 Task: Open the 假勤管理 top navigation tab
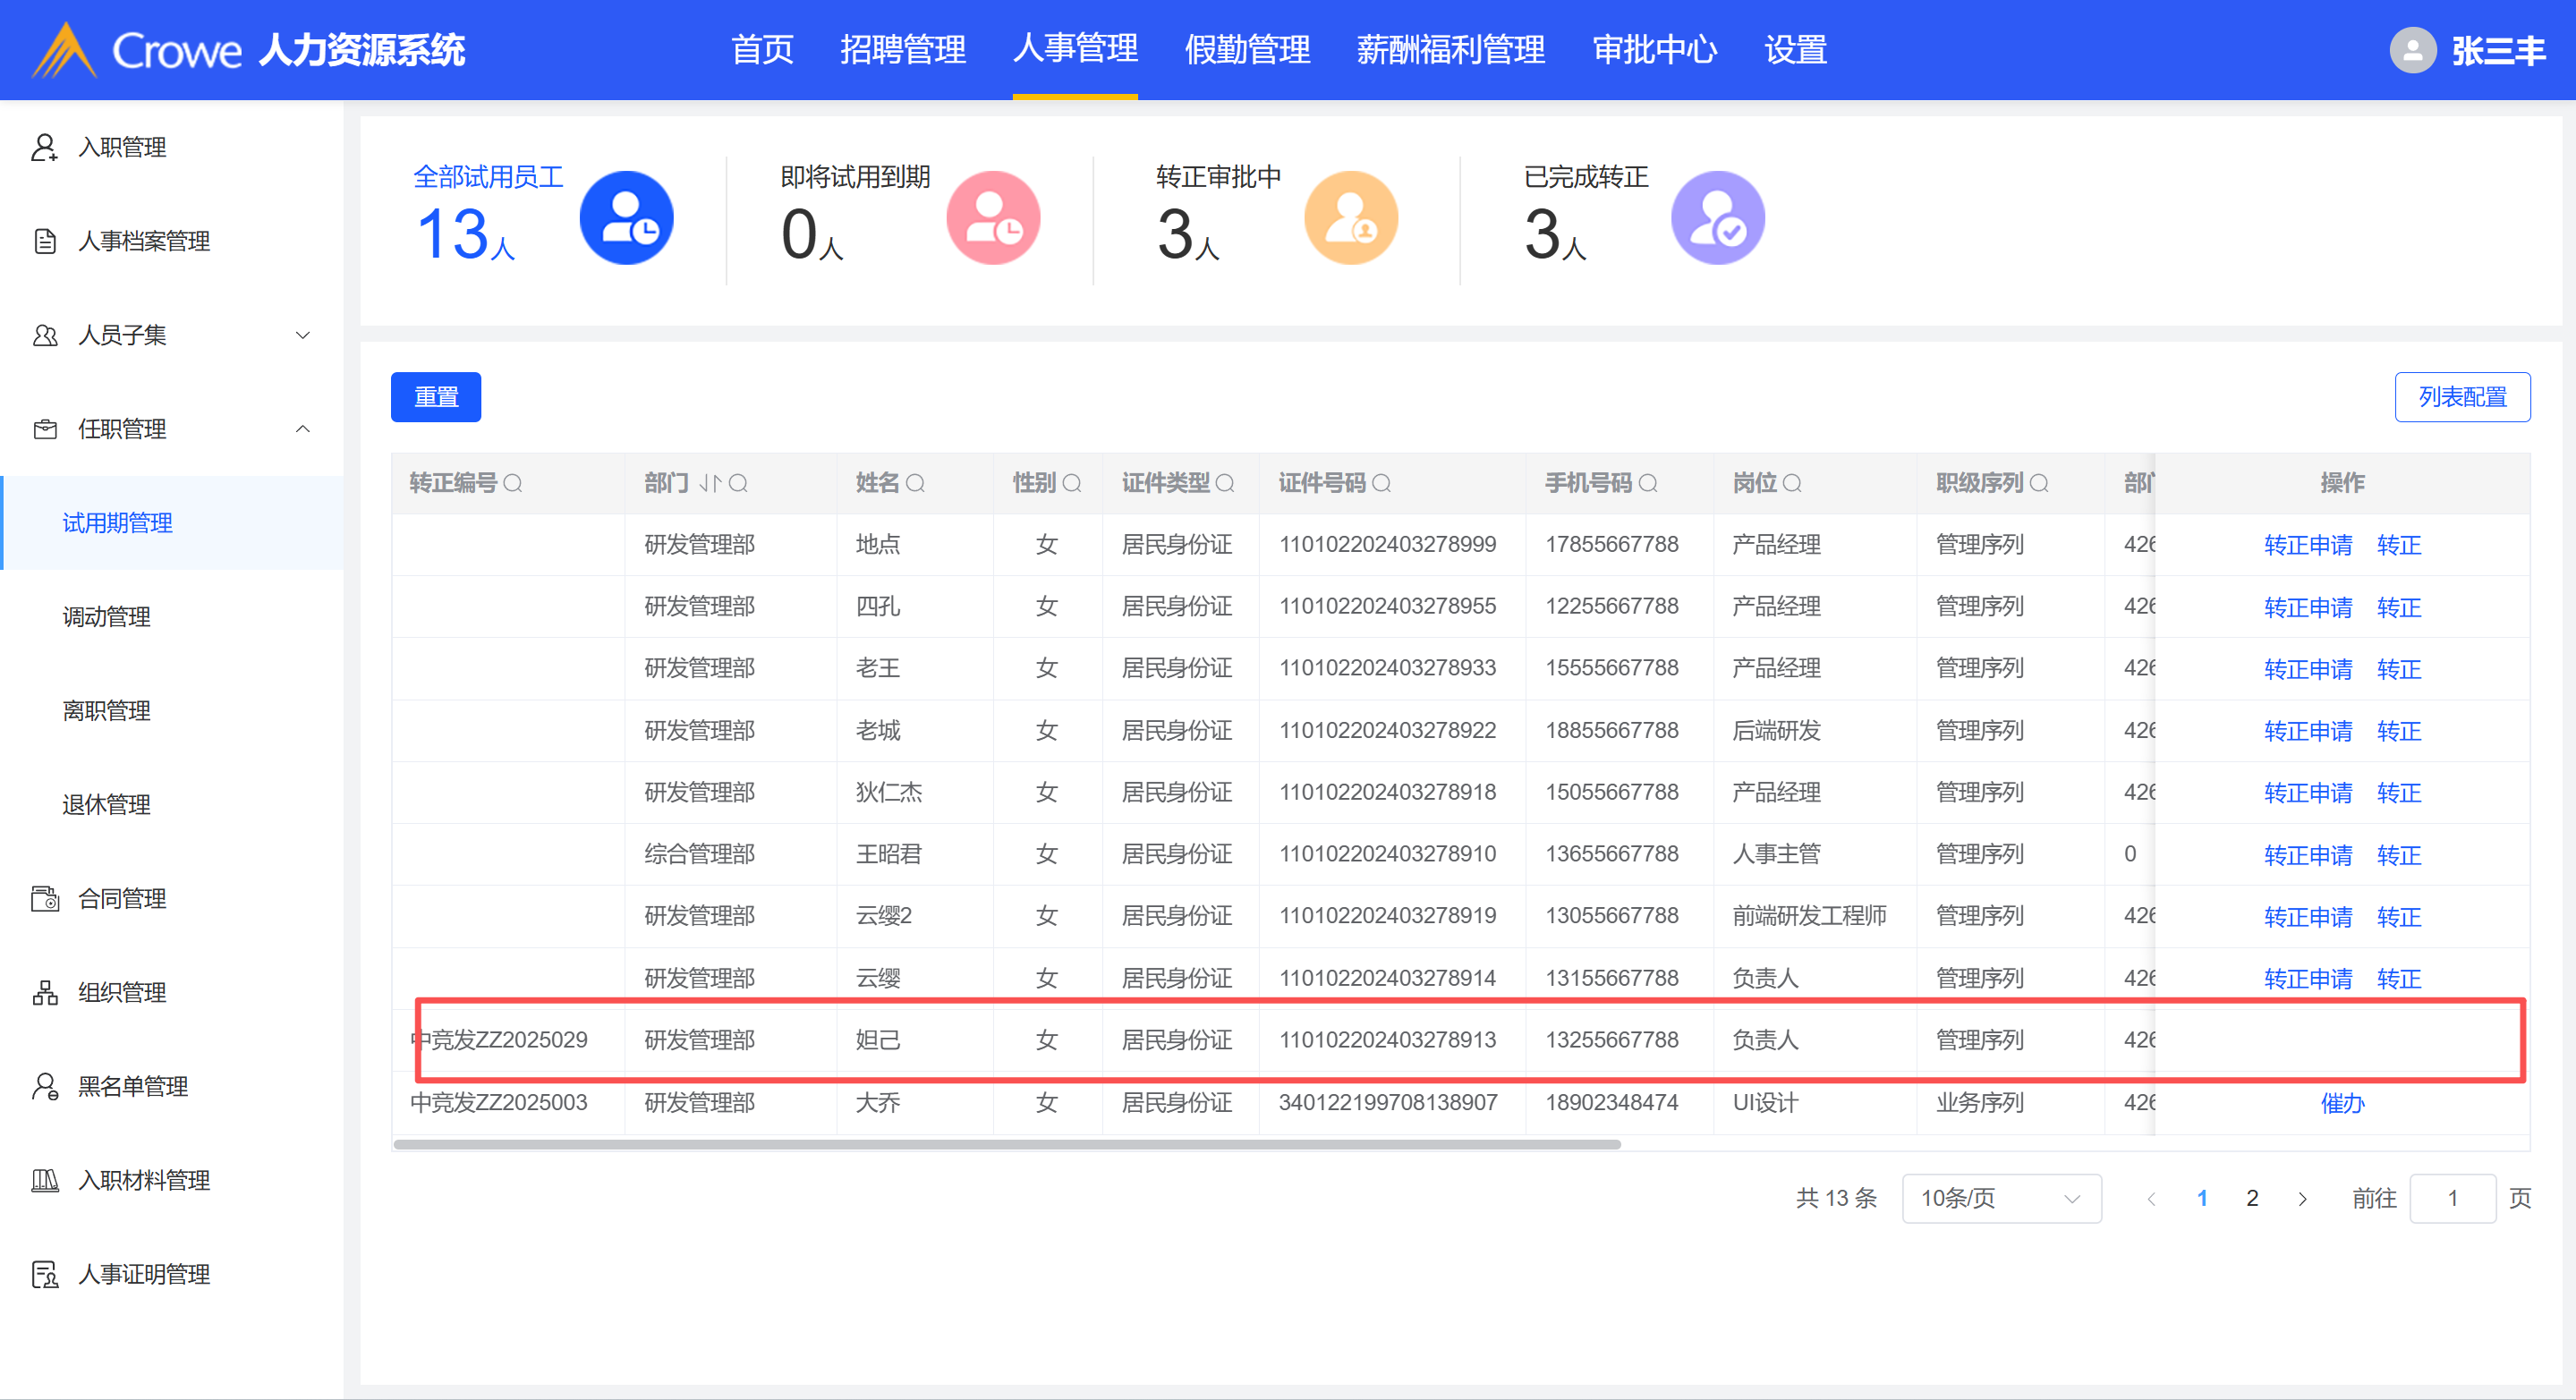point(1246,50)
